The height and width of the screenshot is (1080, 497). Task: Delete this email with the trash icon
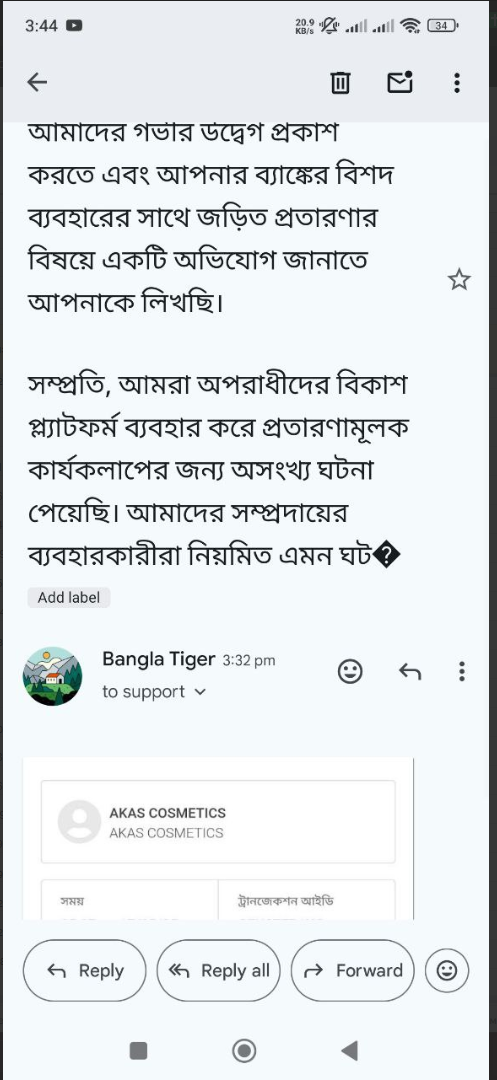tap(340, 83)
